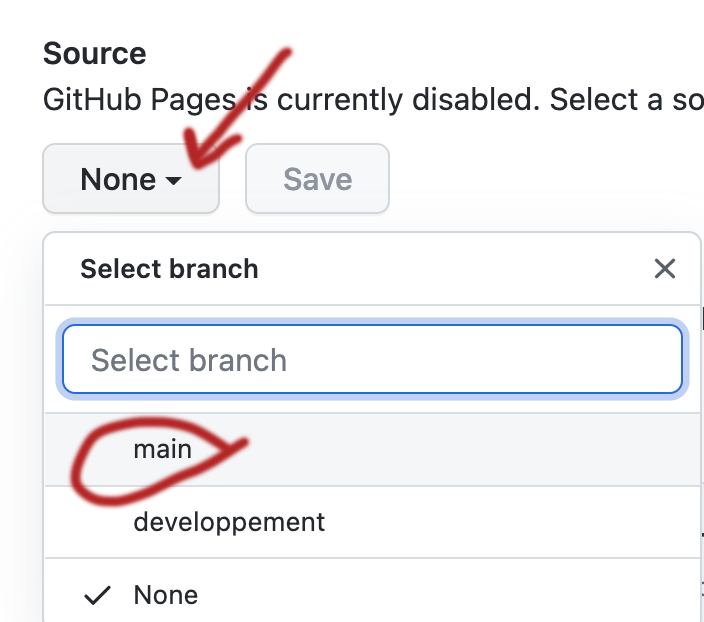Click the Select branch placeholder text
This screenshot has width=704, height=622.
tap(189, 360)
